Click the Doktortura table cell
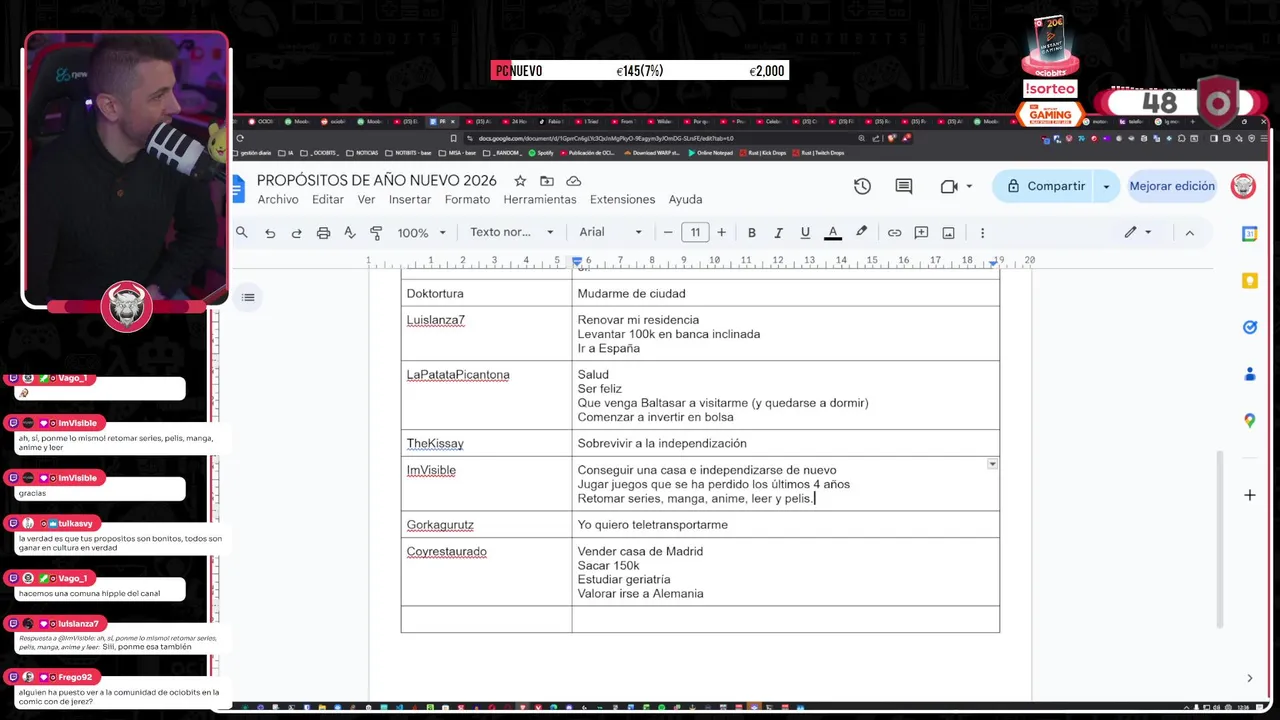 coord(486,293)
